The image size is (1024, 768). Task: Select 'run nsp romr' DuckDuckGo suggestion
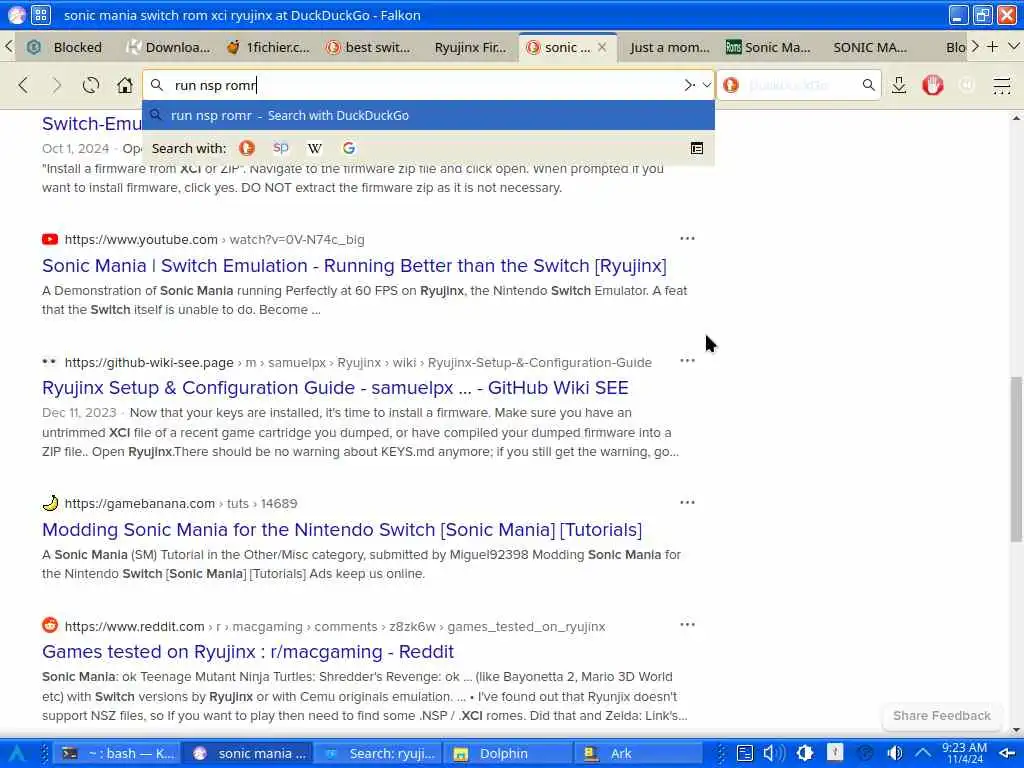428,116
